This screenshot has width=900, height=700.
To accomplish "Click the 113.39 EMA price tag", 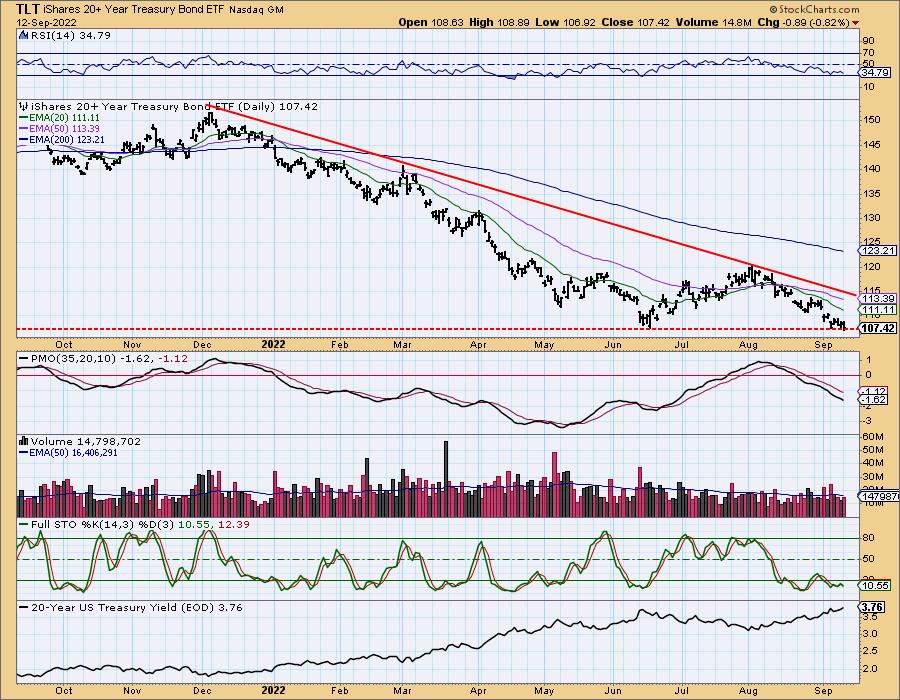I will point(878,298).
